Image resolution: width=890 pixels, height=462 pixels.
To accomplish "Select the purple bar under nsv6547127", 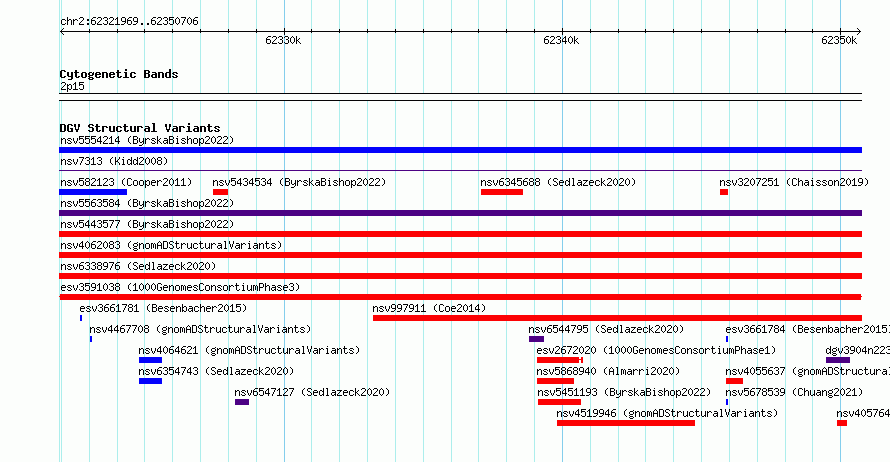I will [242, 402].
